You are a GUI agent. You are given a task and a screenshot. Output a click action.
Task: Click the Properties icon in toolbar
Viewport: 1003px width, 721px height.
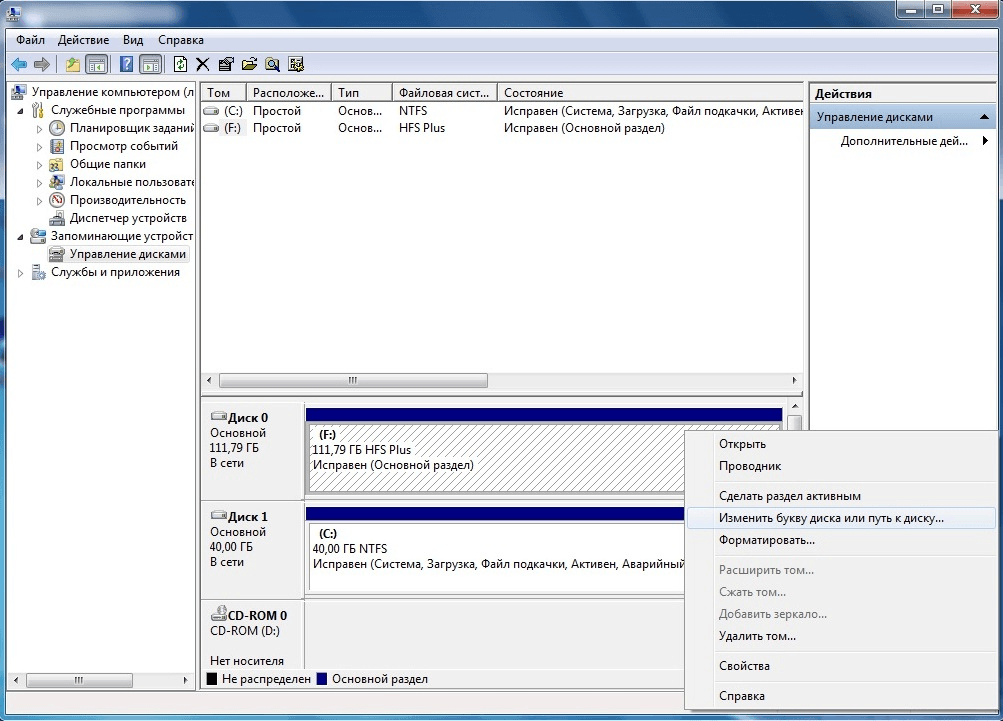click(226, 64)
